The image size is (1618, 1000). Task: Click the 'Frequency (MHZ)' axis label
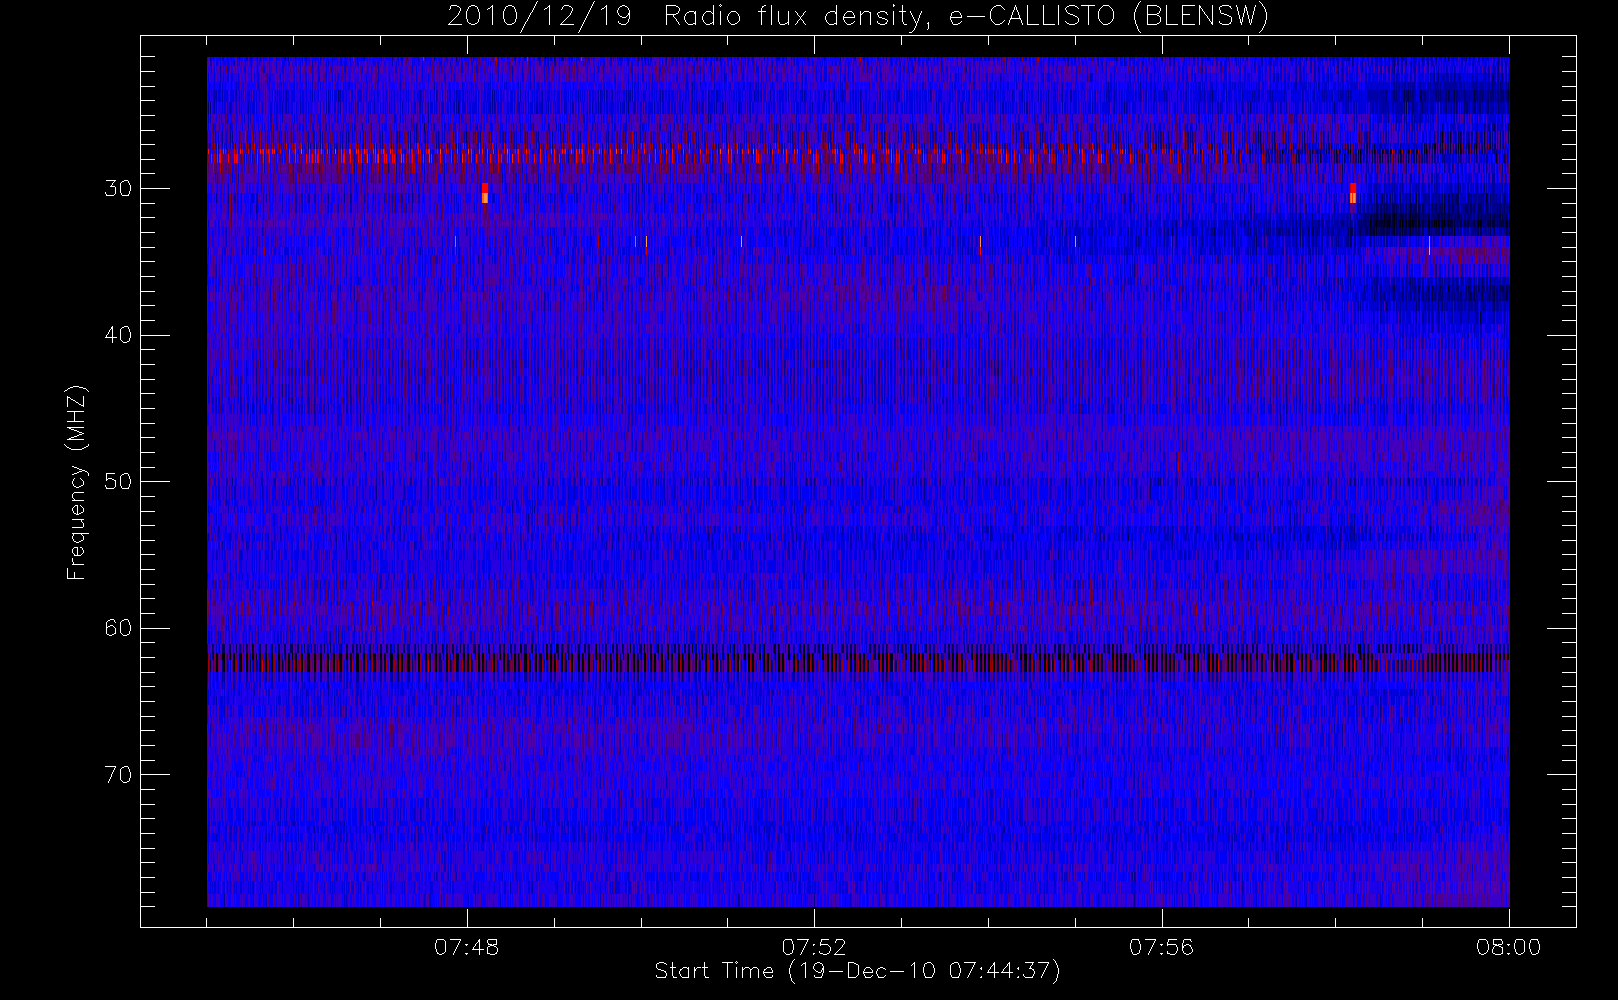click(x=76, y=482)
